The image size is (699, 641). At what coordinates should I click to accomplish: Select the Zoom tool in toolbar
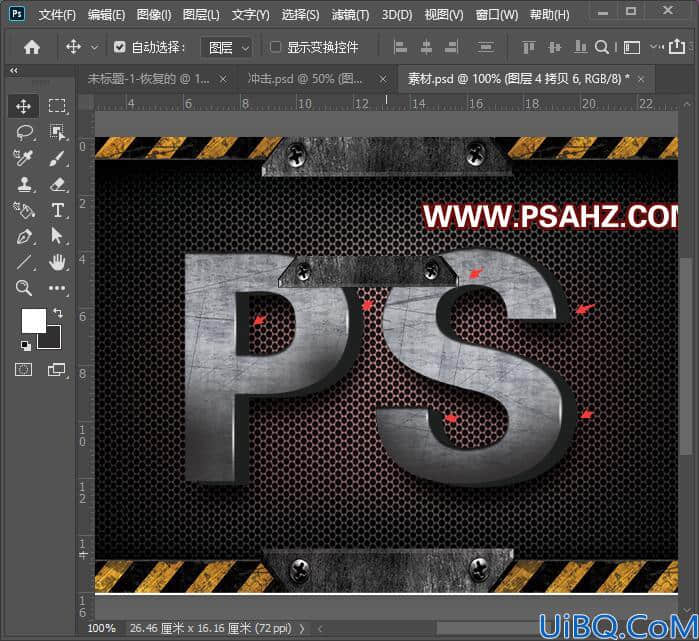24,288
